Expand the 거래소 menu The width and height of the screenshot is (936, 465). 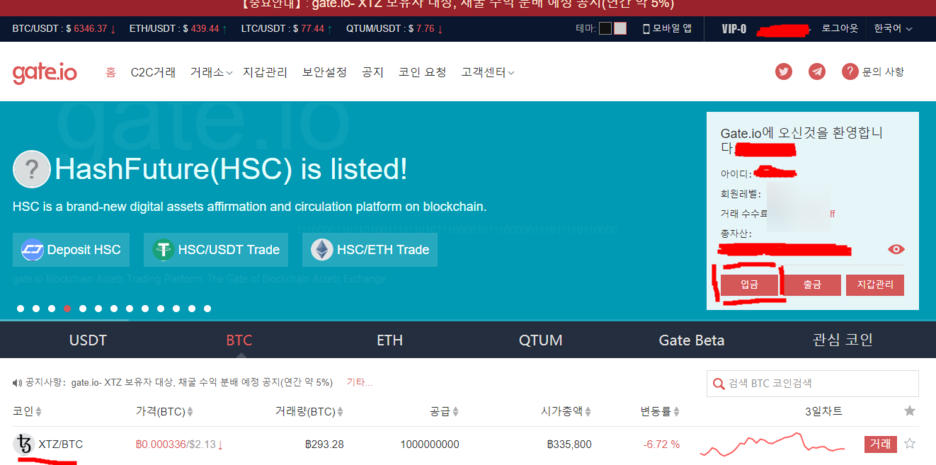click(x=211, y=73)
